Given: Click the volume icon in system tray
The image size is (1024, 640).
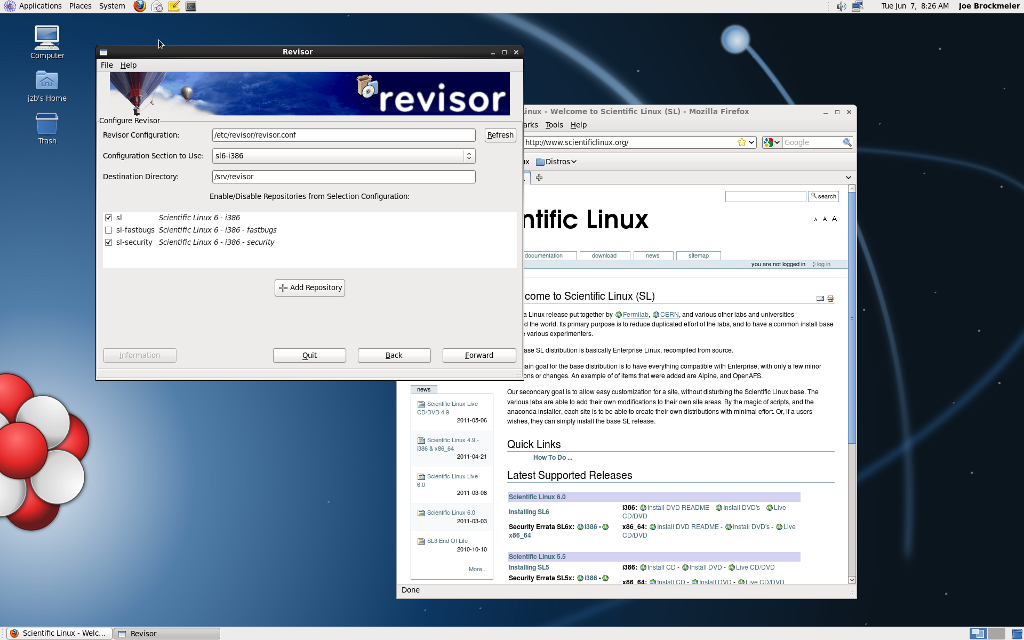Looking at the screenshot, I should (x=841, y=6).
